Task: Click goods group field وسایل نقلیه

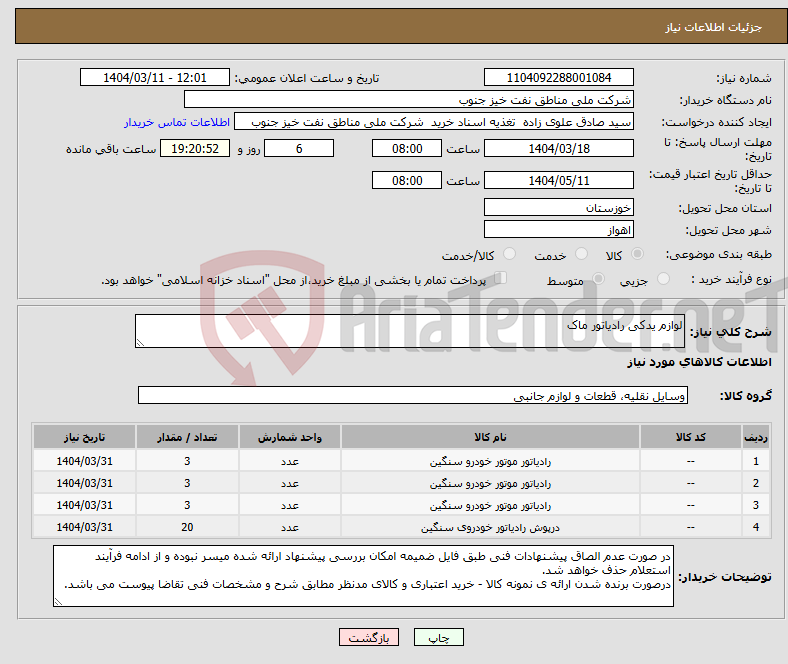Action: pyautogui.click(x=413, y=395)
